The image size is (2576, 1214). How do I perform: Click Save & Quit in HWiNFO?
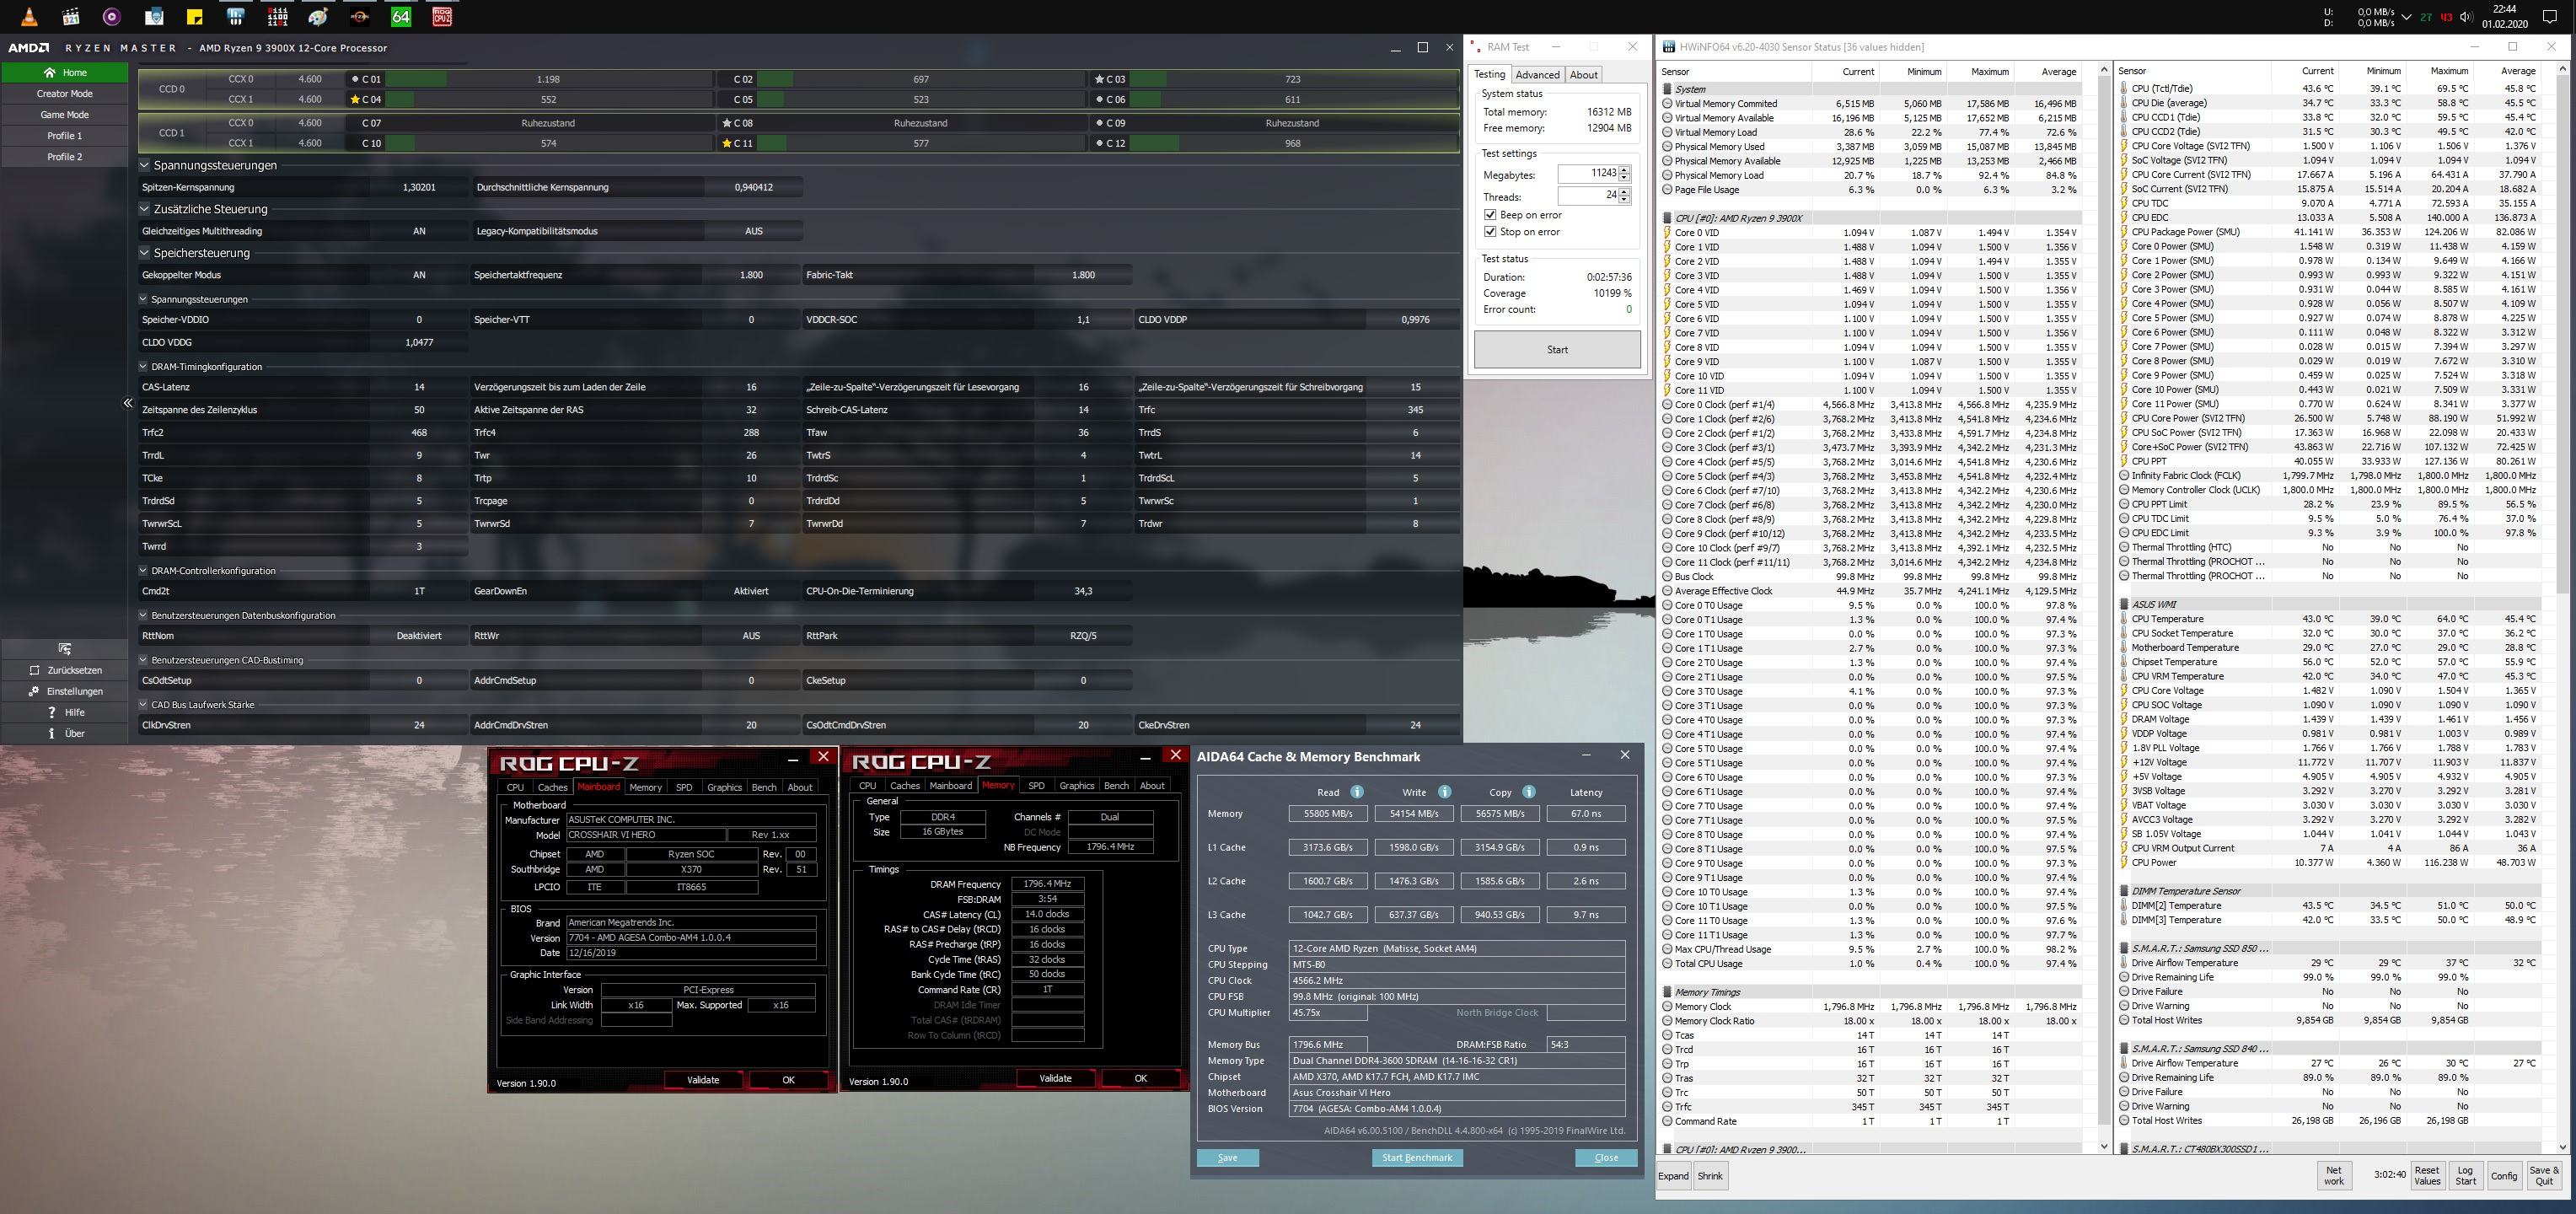[2544, 1175]
